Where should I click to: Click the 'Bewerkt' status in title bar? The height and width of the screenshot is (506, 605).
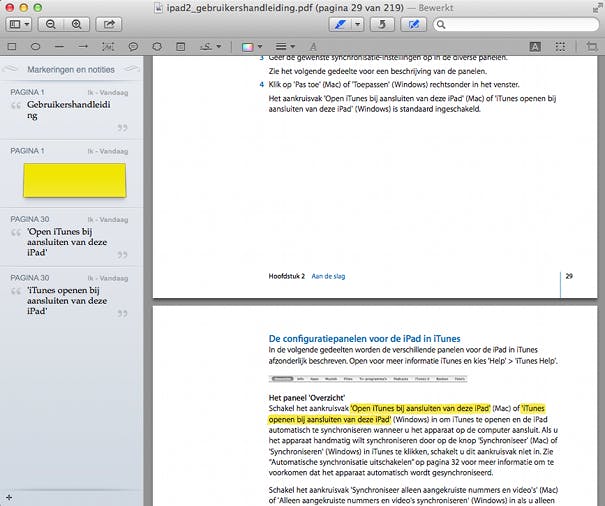[x=436, y=8]
